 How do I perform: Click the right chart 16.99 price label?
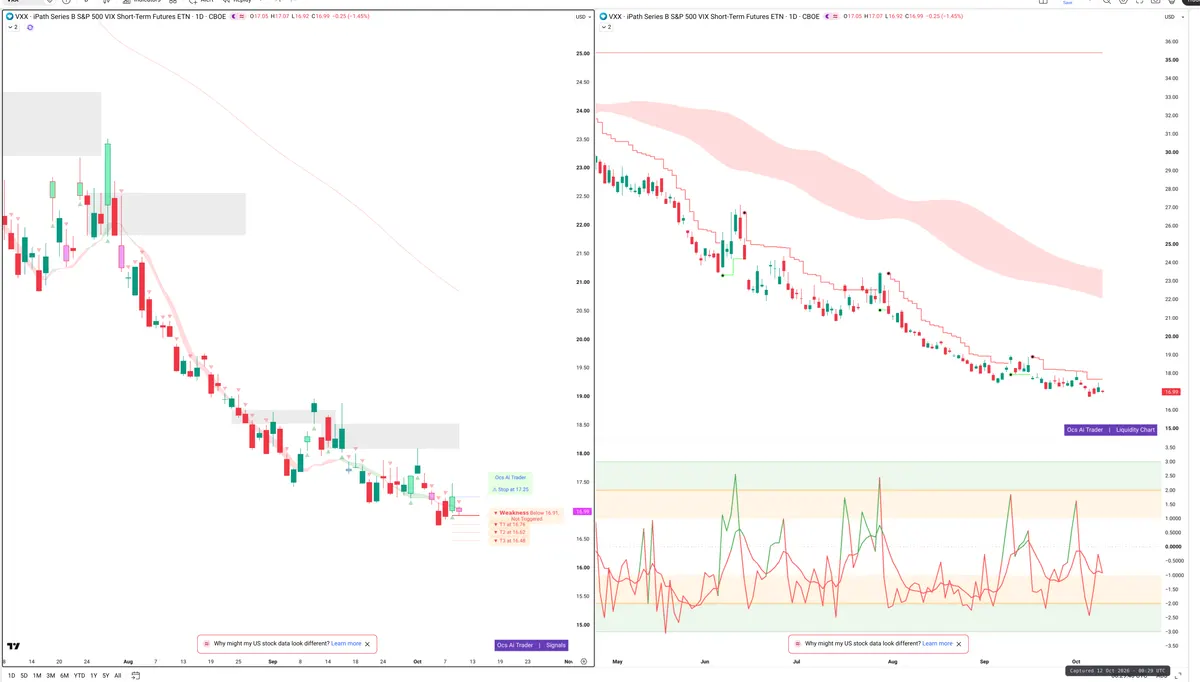click(1171, 392)
